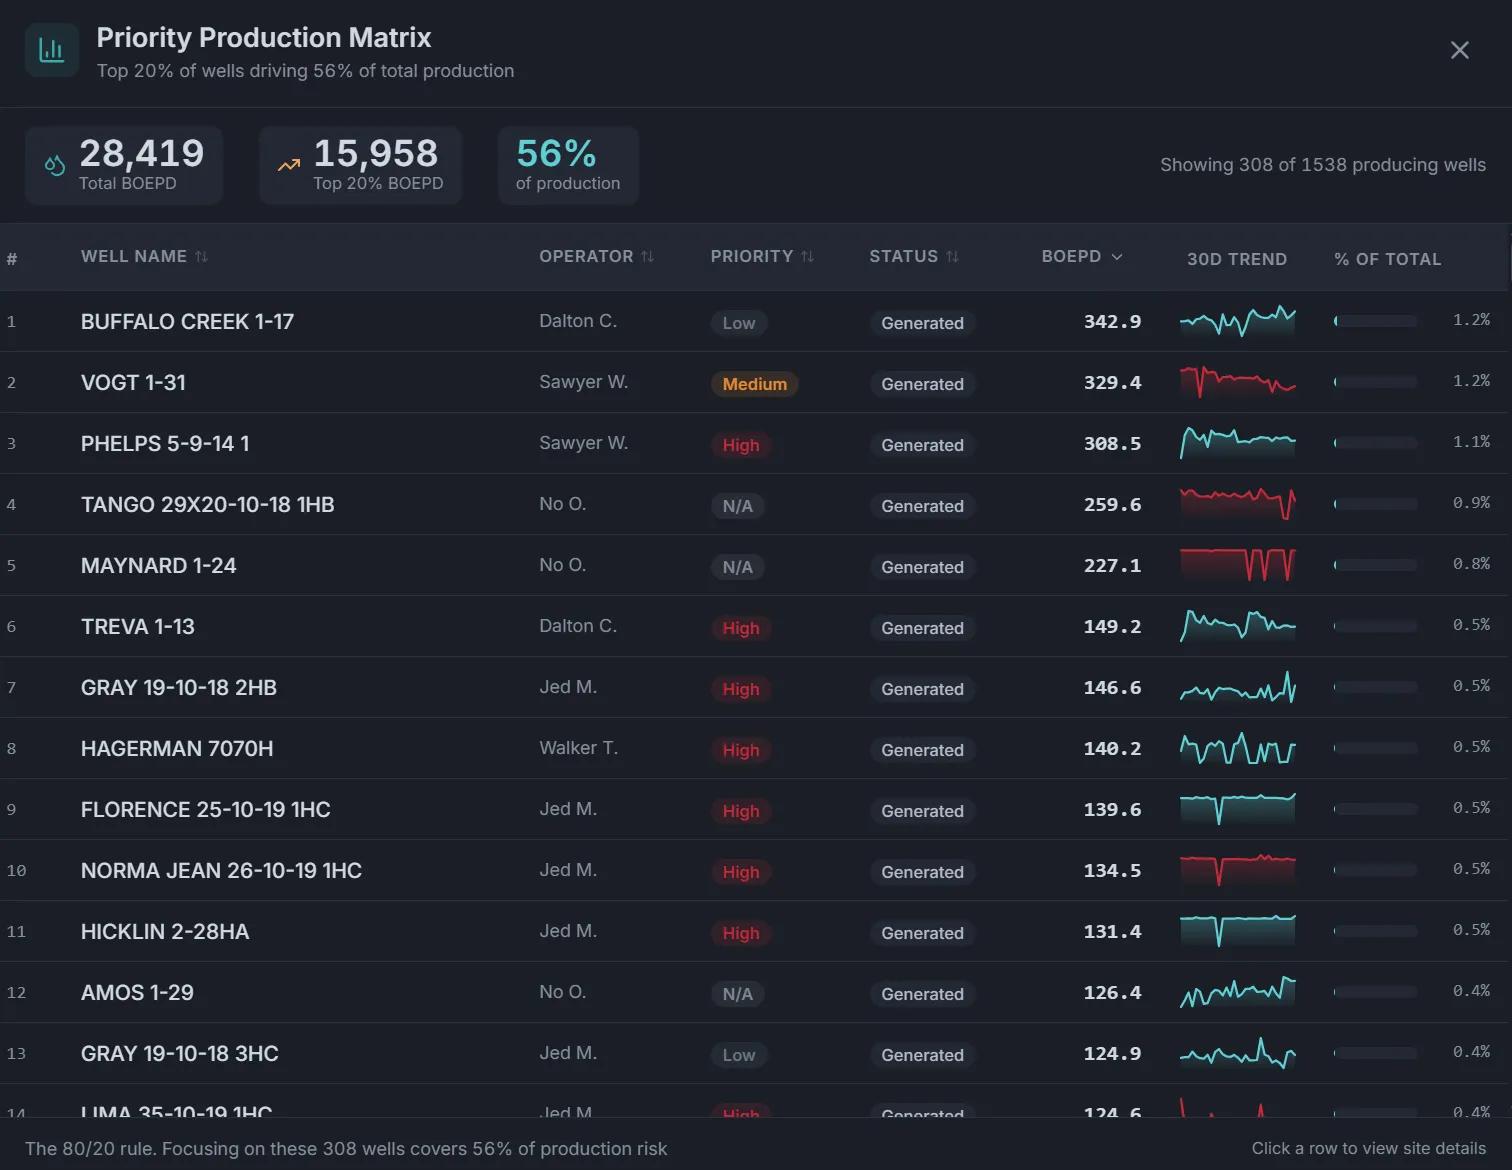Open the FLORENCE 25-10-19 1HC well row

[756, 809]
